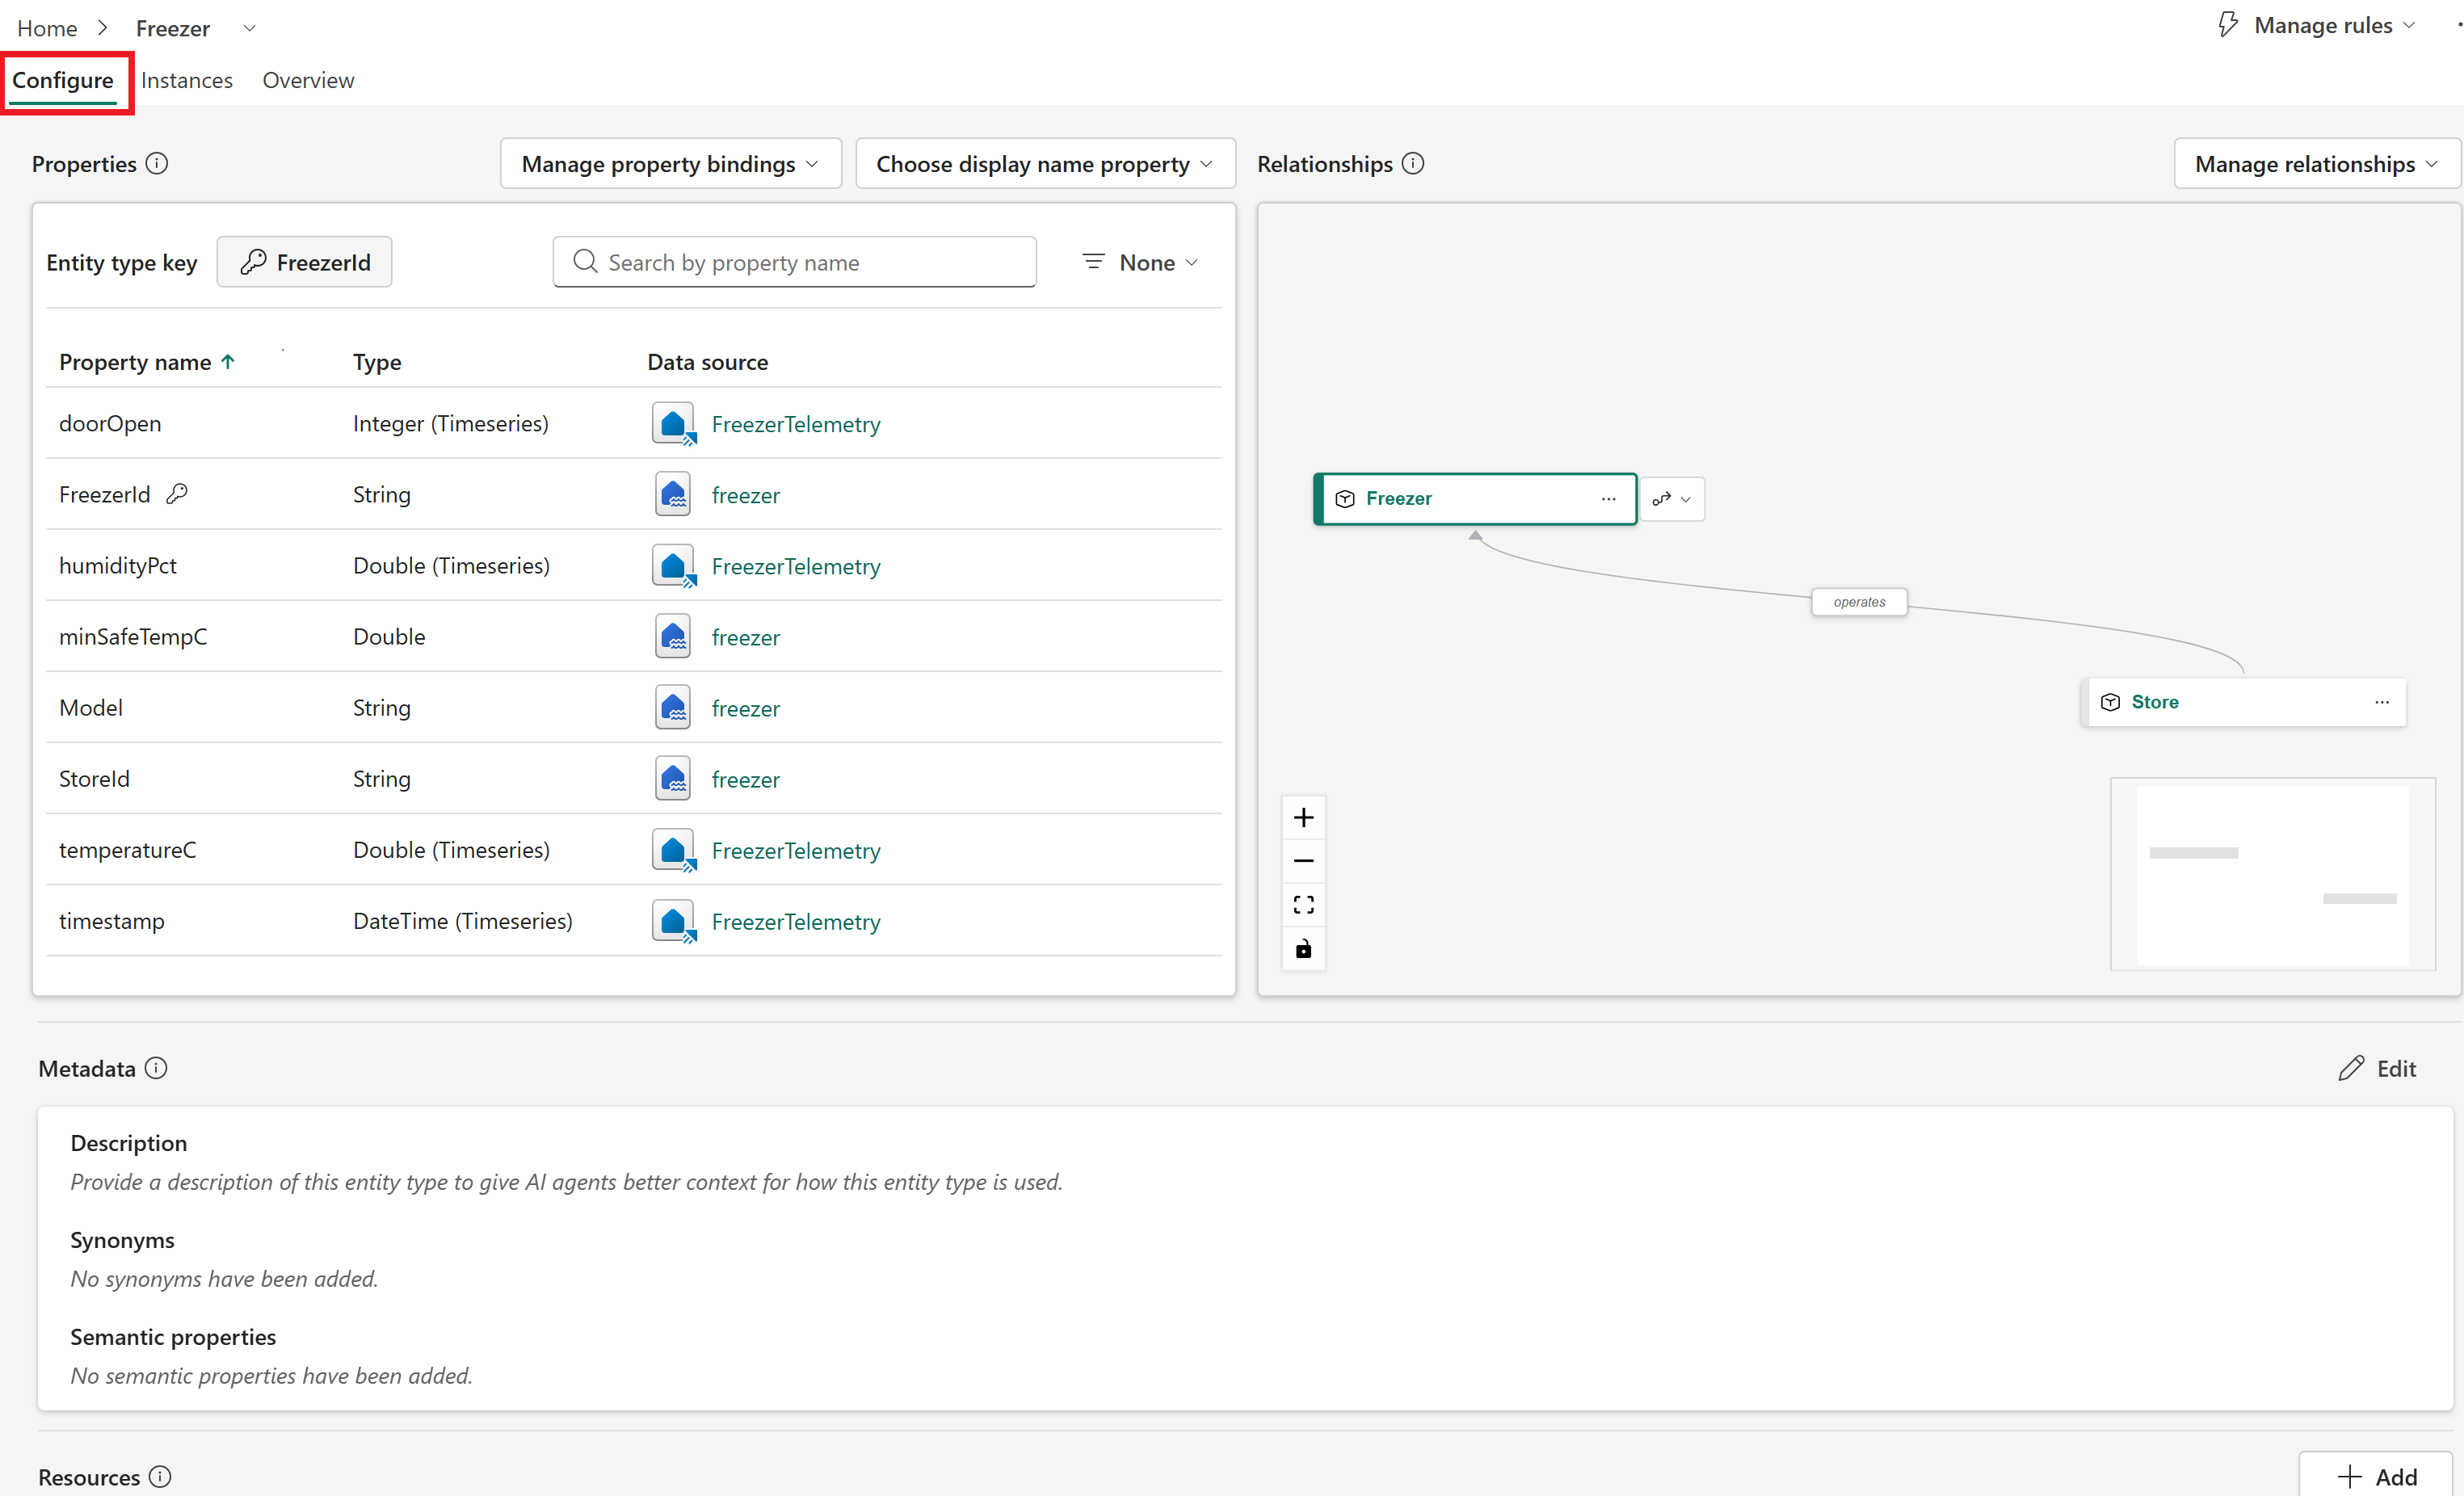Click the Relationships info icon
Viewport: 2464px width, 1496px height.
point(1412,163)
